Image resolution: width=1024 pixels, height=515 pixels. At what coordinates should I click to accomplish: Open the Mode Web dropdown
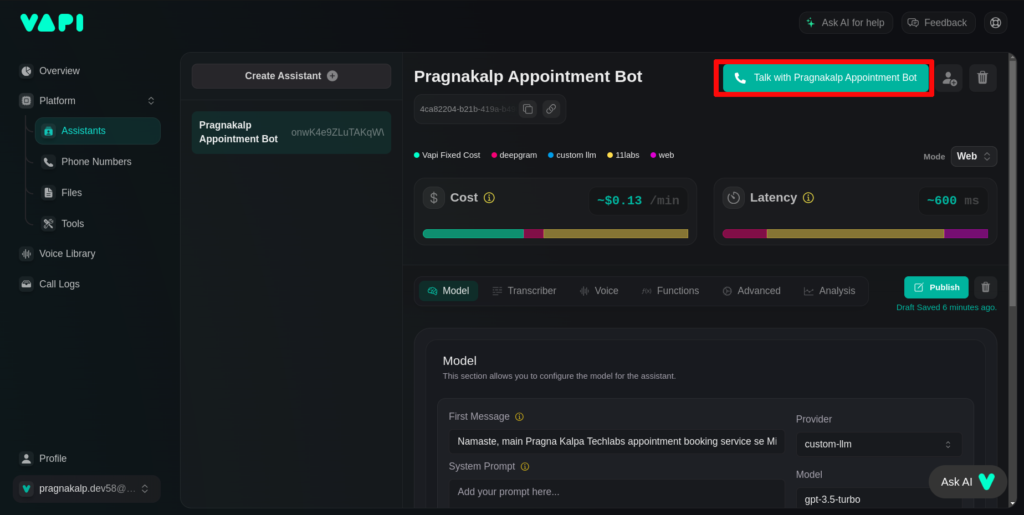pyautogui.click(x=973, y=156)
